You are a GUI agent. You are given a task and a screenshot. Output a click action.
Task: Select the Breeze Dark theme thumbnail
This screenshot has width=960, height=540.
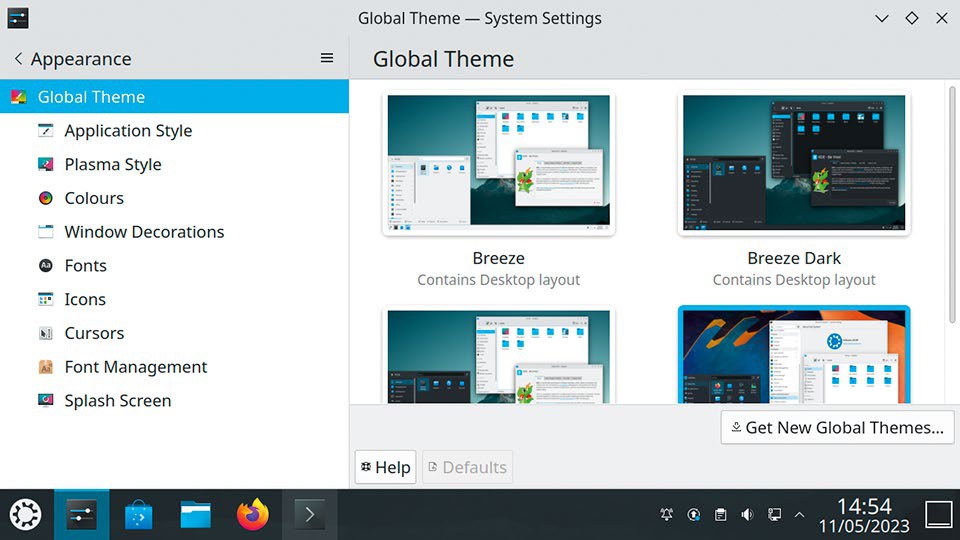point(794,163)
